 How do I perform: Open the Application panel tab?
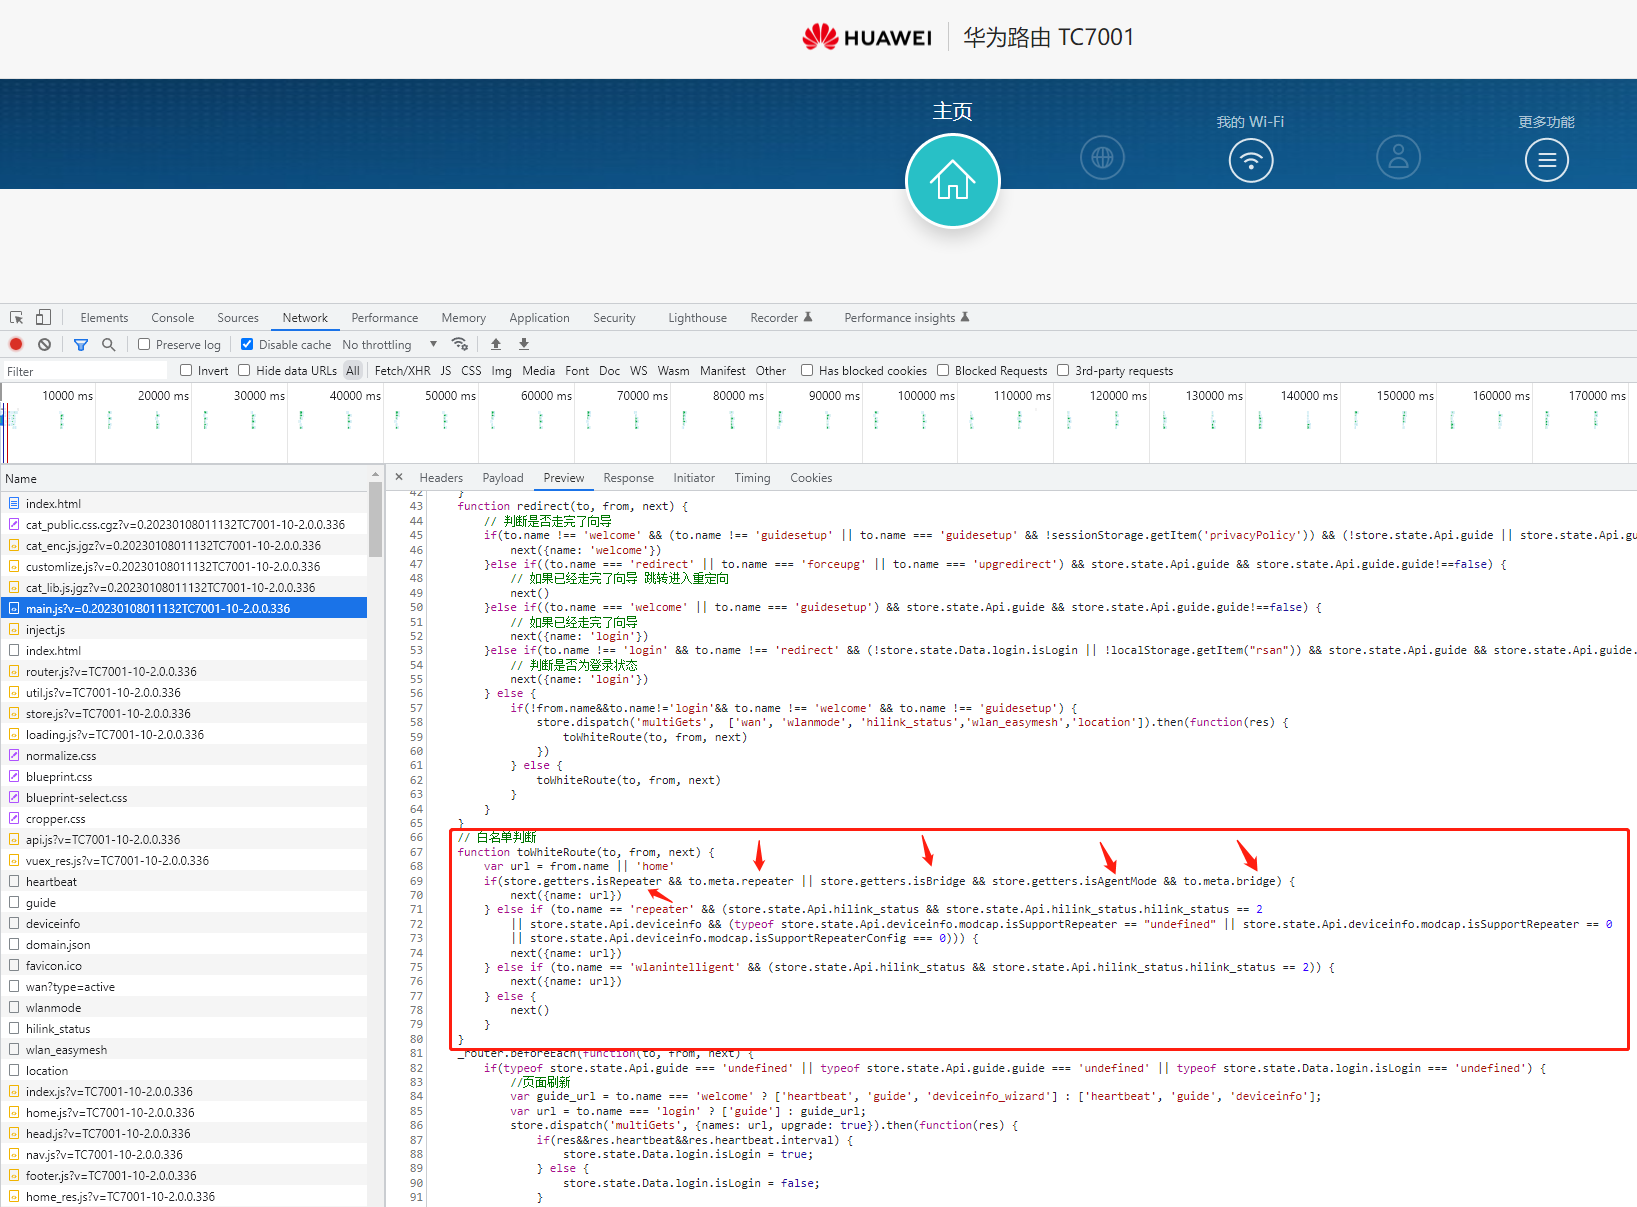(539, 318)
